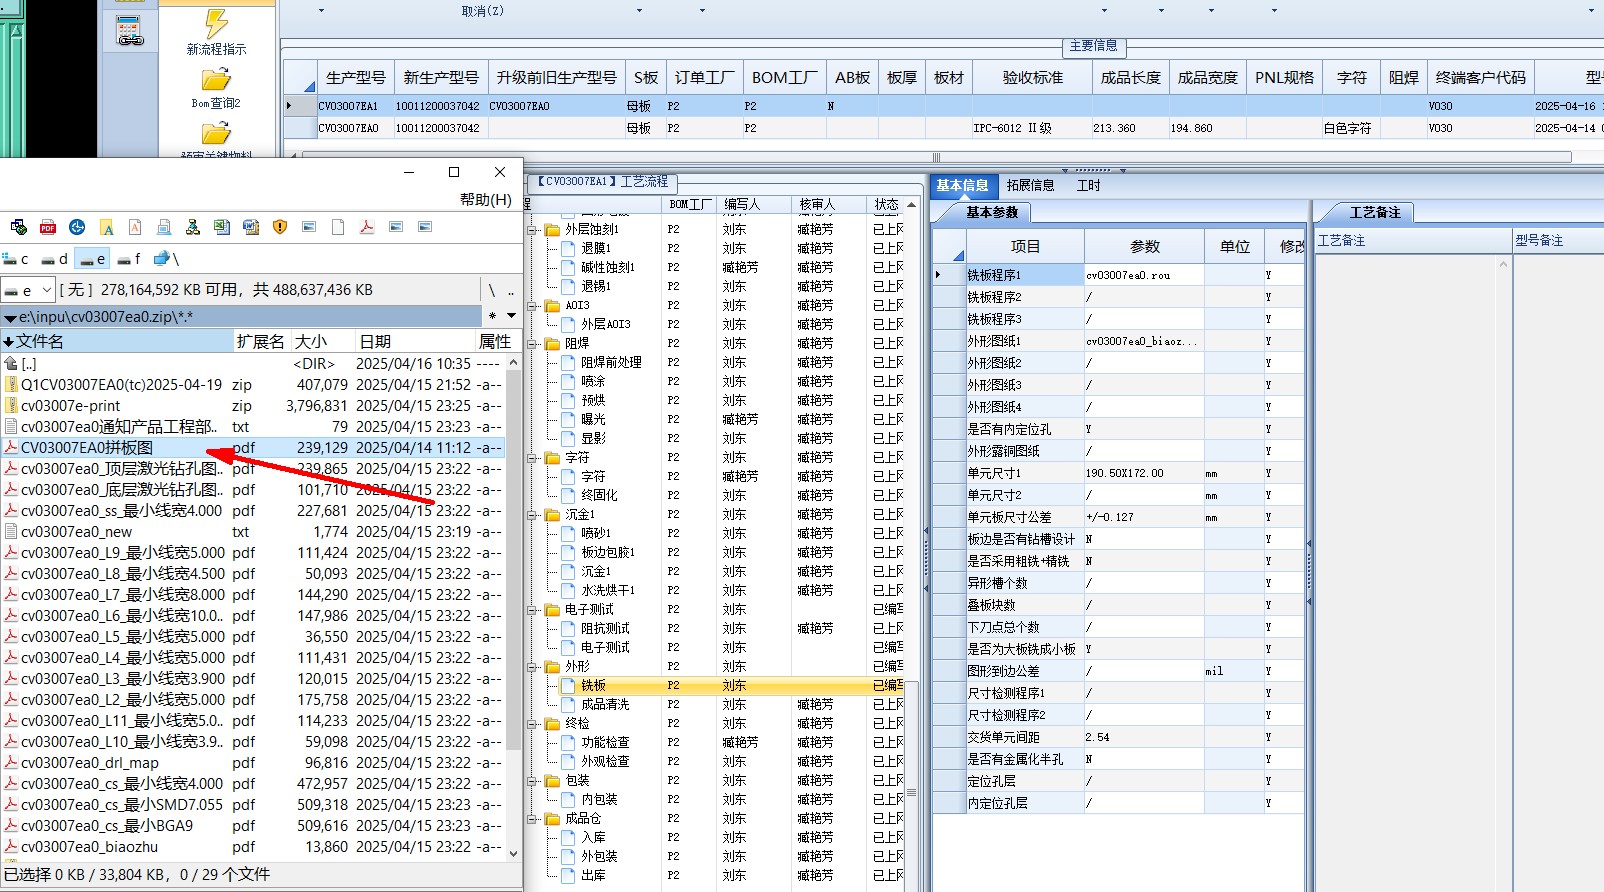Collapse the 包装 tree folder
This screenshot has width=1604, height=892.
pyautogui.click(x=534, y=780)
